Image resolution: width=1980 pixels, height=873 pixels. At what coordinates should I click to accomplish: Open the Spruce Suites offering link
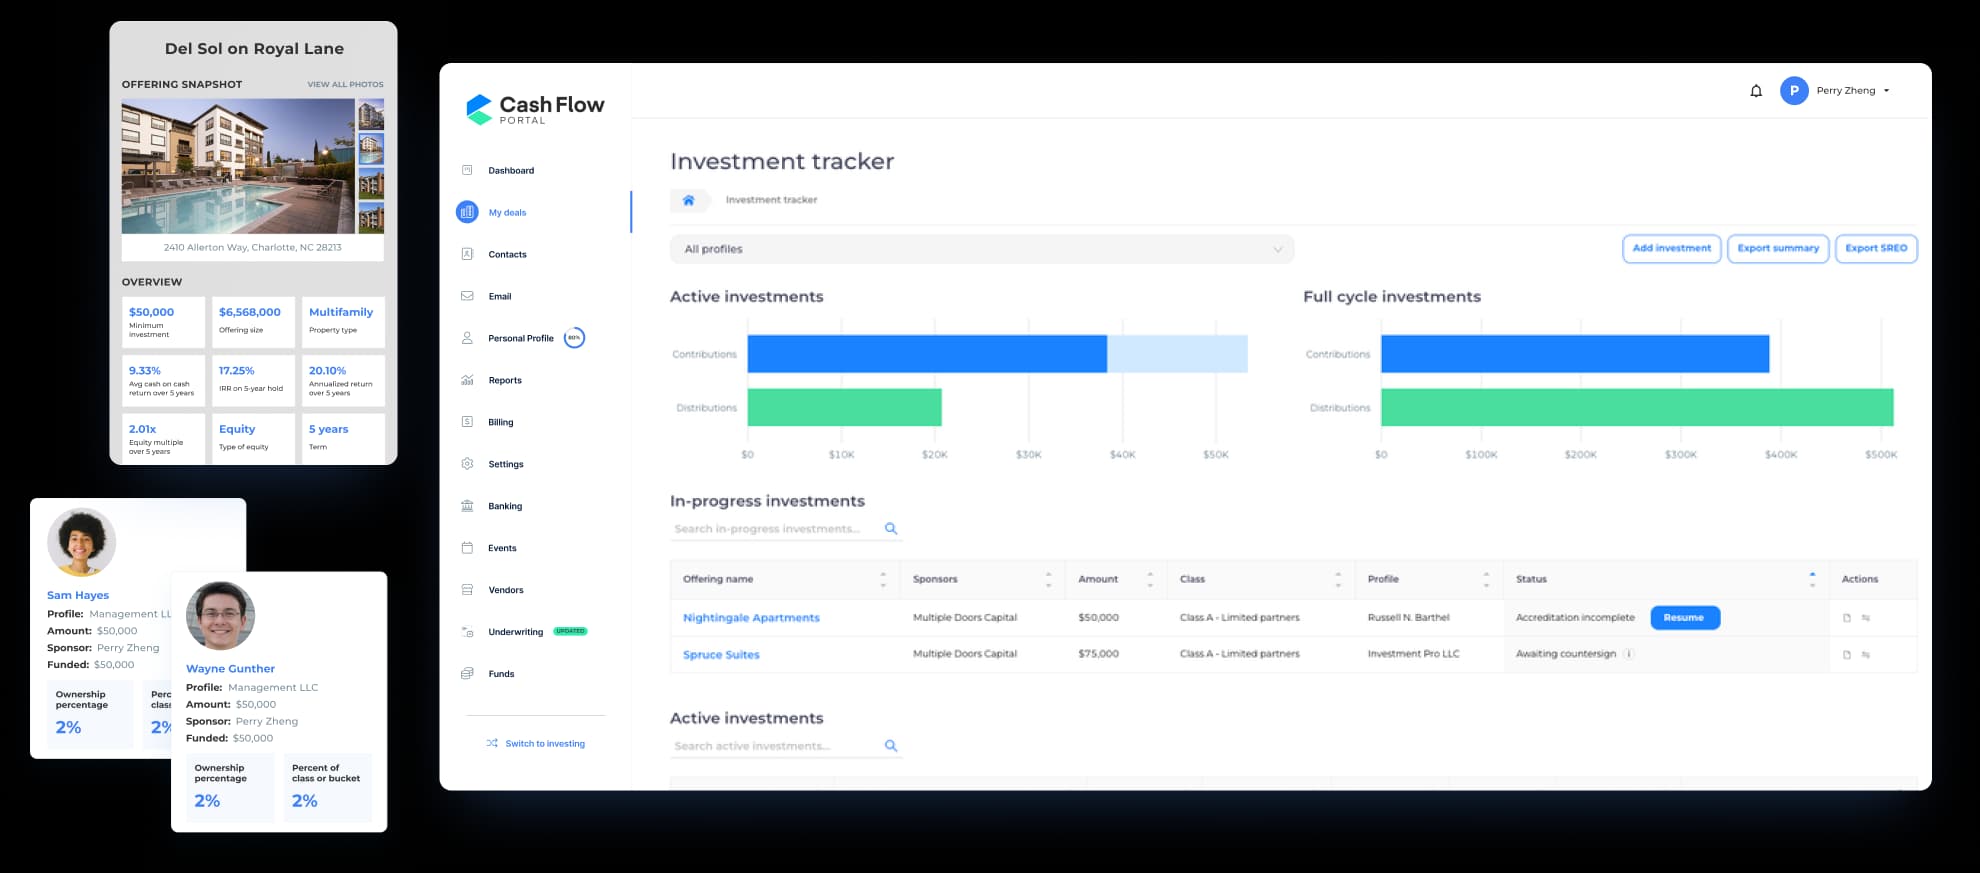[721, 655]
